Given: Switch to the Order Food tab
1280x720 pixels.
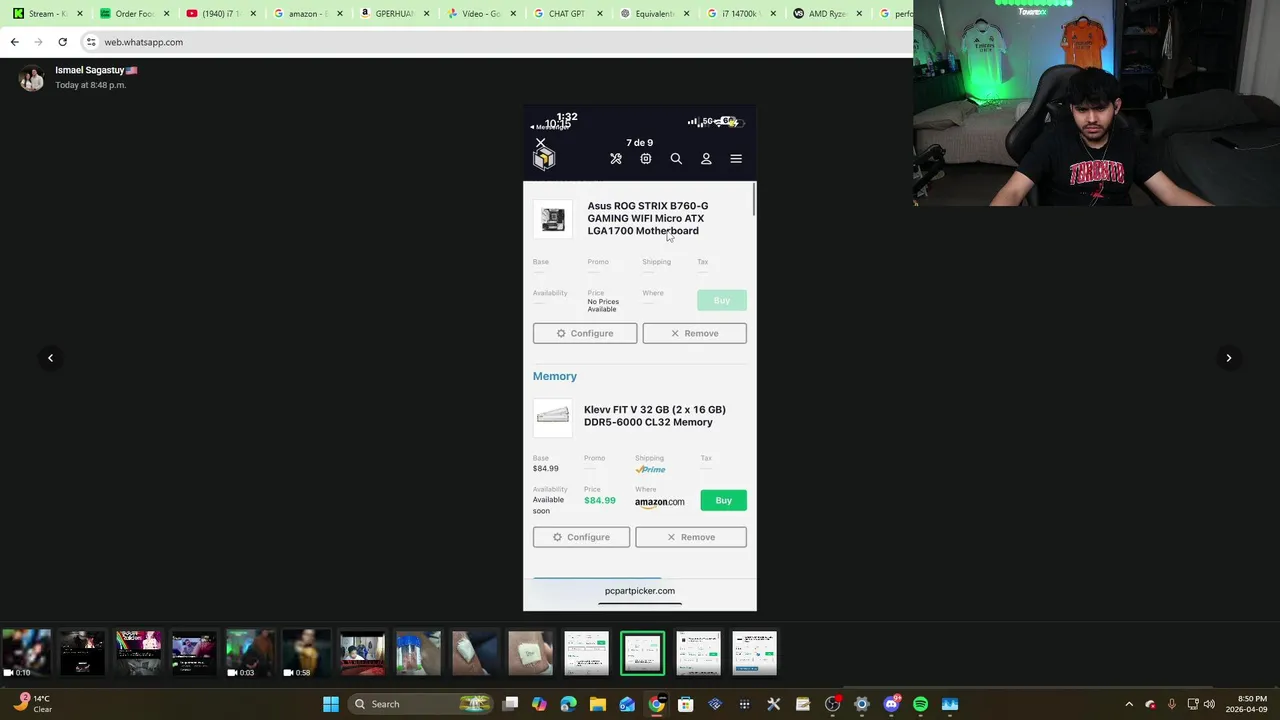Looking at the screenshot, I should pyautogui.click(x=133, y=14).
